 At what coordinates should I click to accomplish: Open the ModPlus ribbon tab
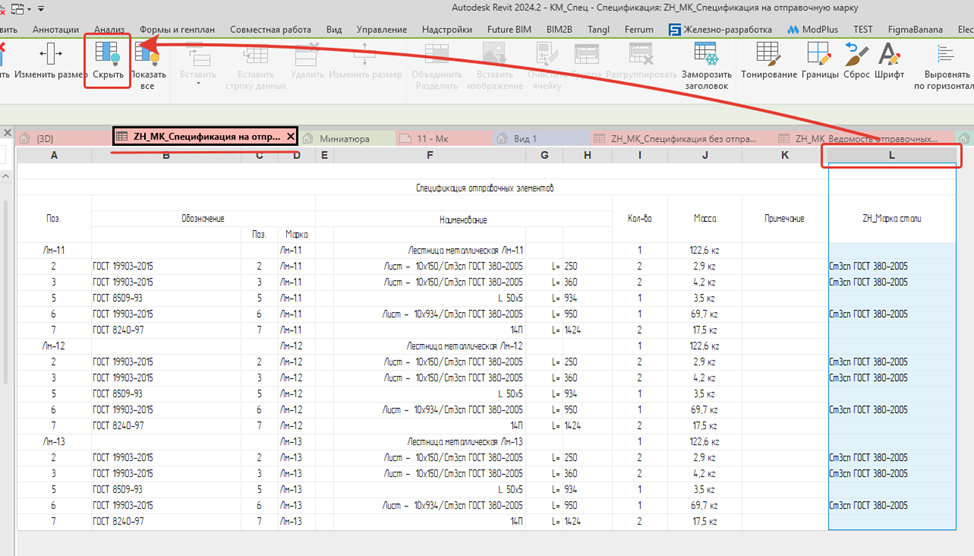pyautogui.click(x=812, y=29)
